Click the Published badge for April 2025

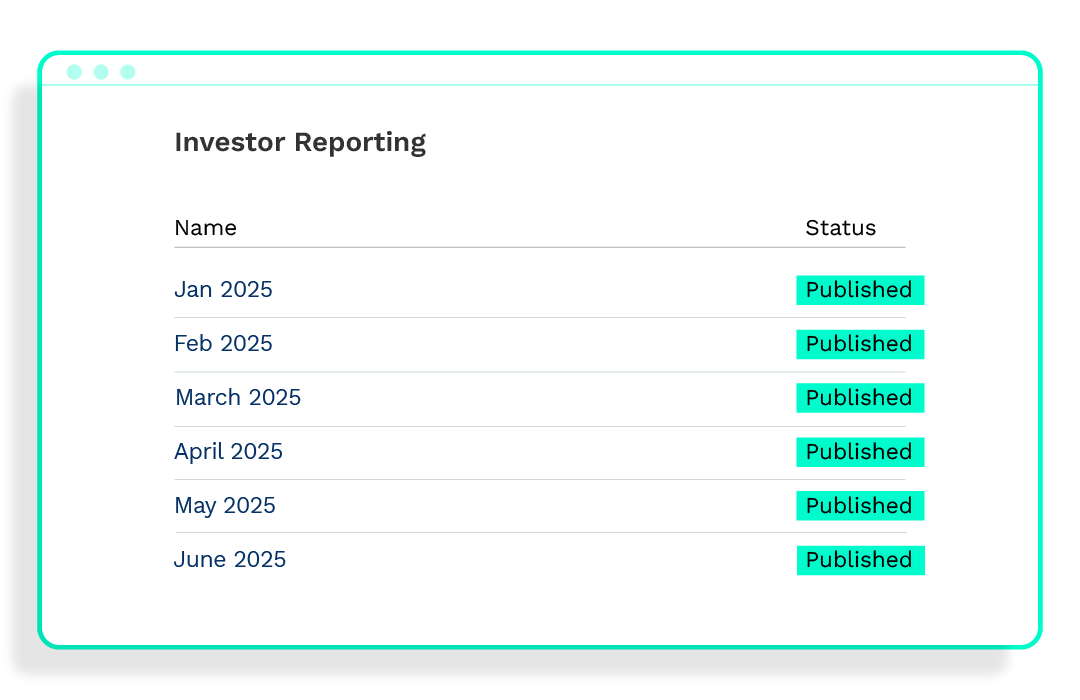860,452
